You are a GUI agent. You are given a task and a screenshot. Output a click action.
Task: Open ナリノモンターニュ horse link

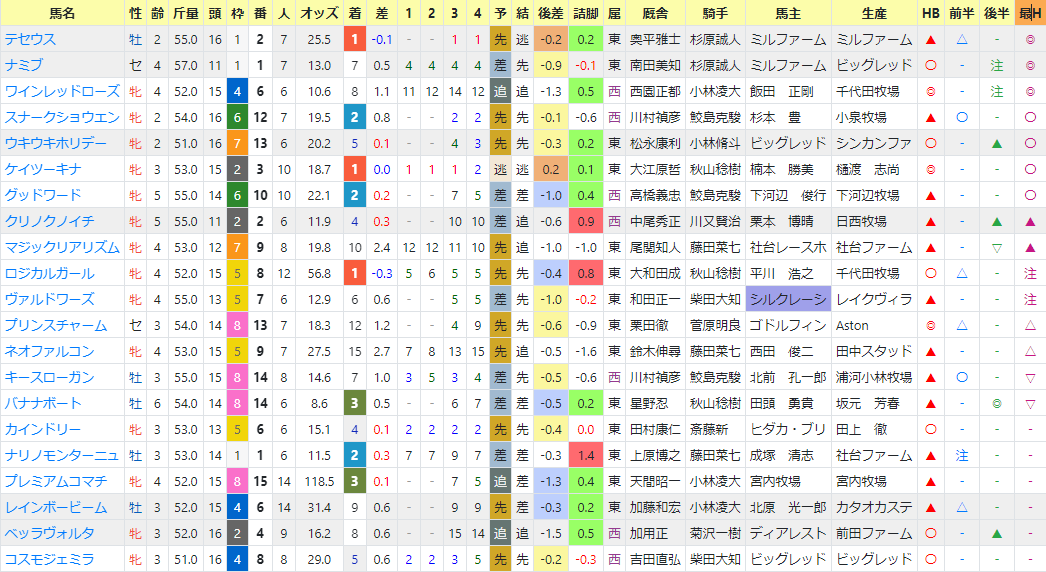coord(61,456)
